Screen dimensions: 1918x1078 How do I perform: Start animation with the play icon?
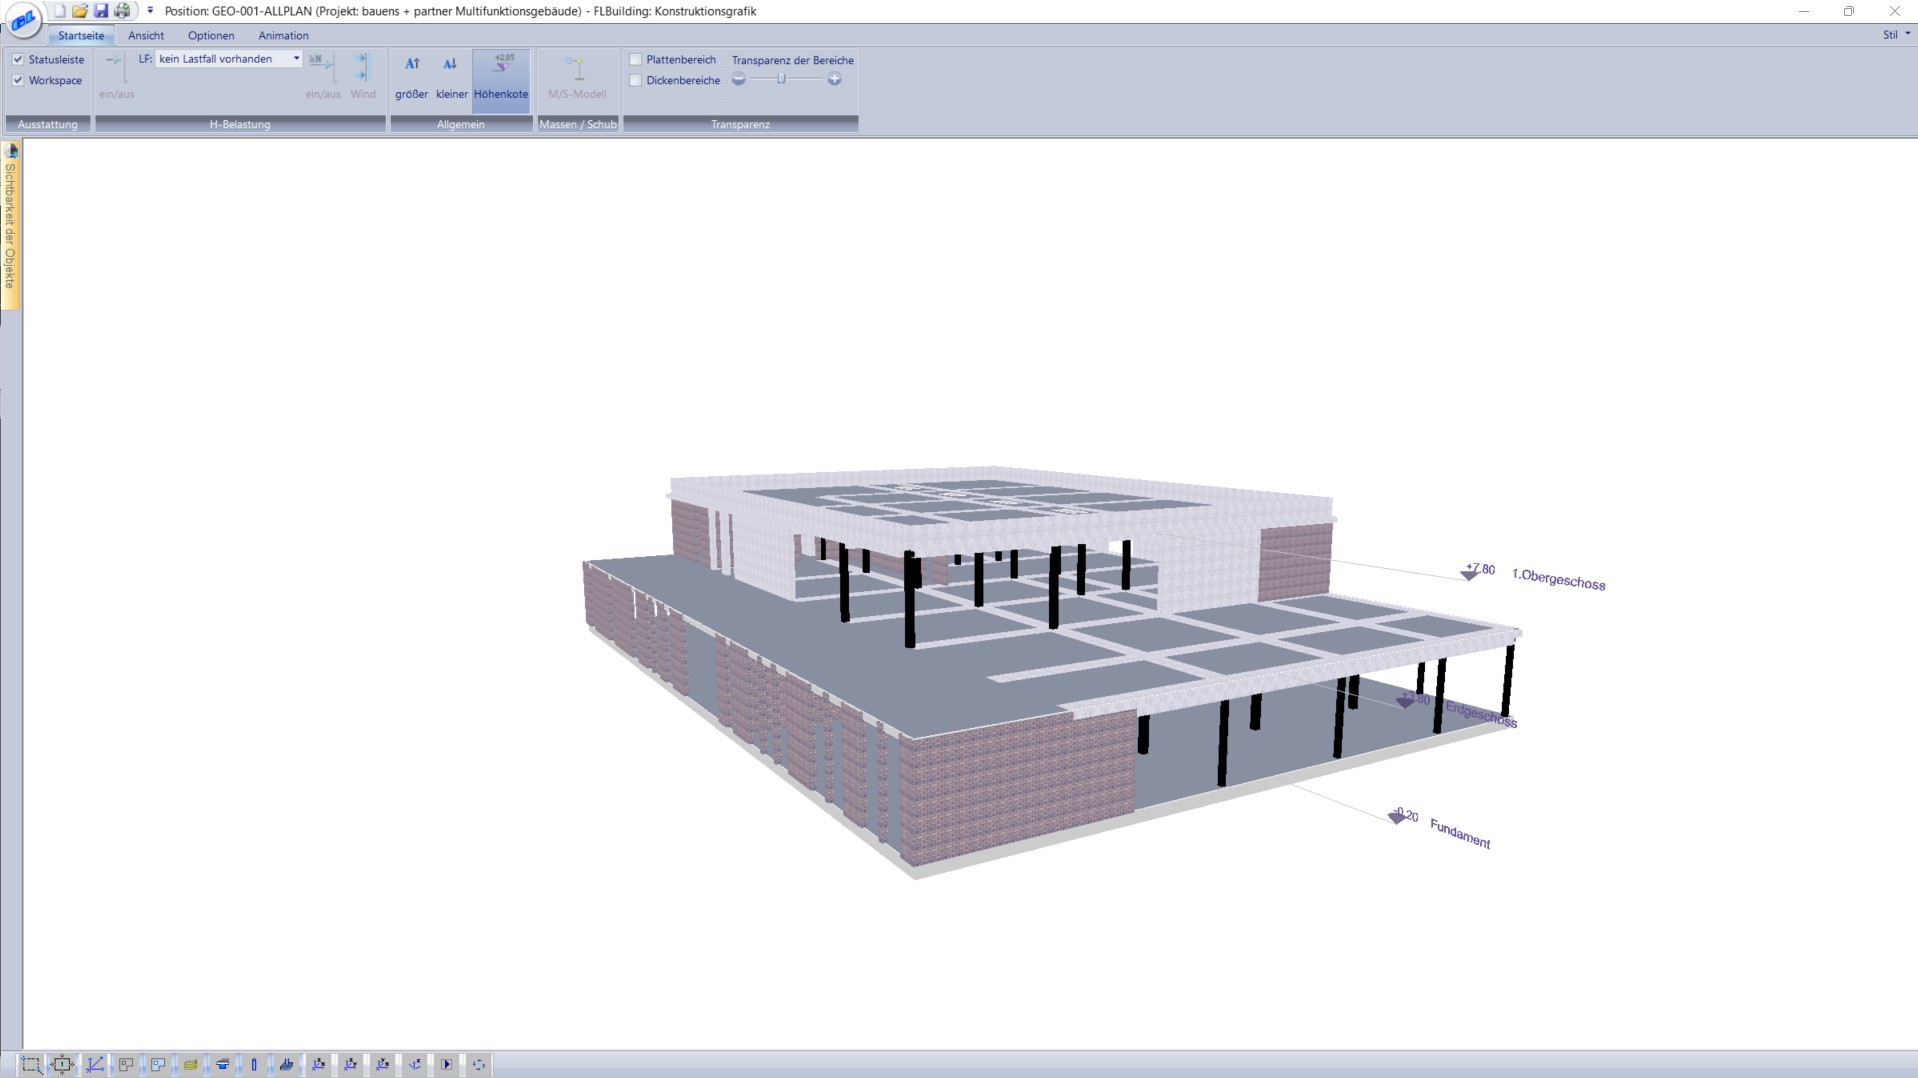pos(446,1065)
